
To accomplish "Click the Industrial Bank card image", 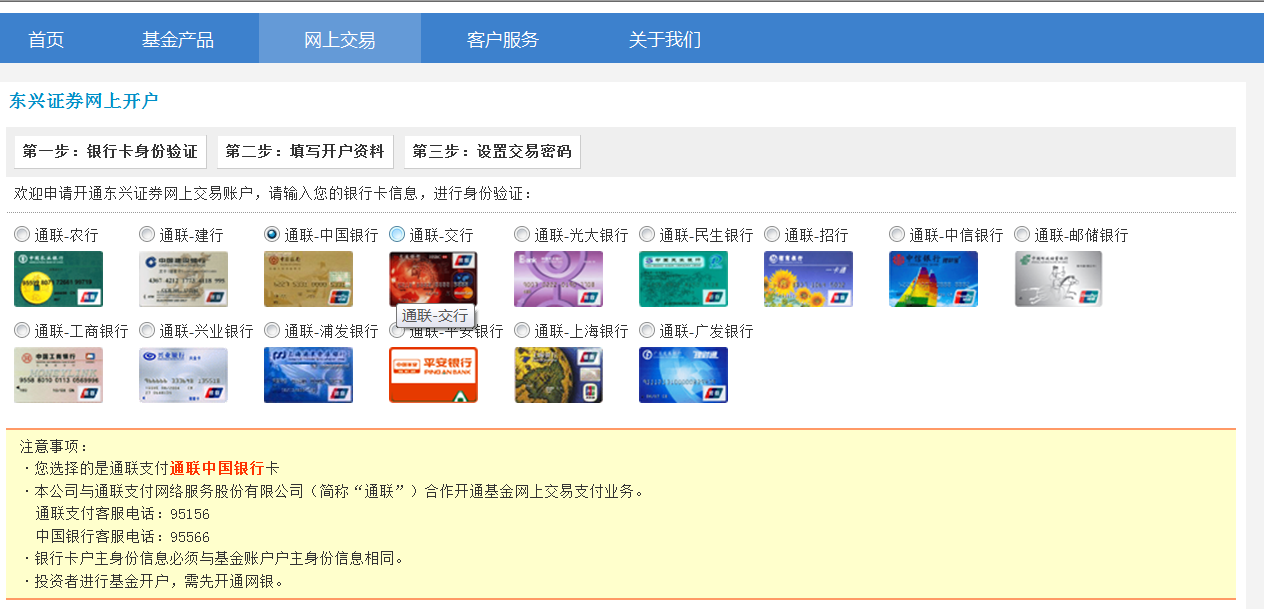I will 183,375.
